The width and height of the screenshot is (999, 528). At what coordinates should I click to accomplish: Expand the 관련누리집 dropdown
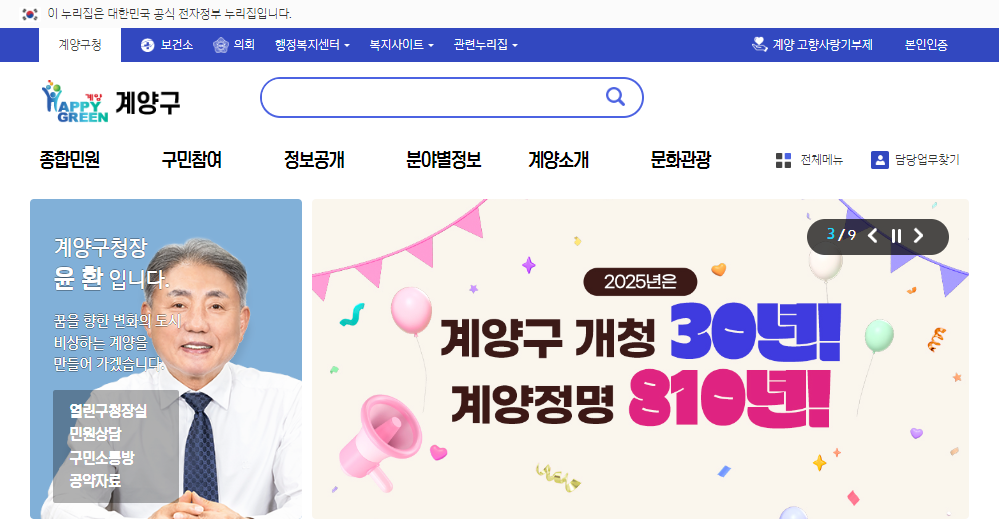pyautogui.click(x=485, y=45)
